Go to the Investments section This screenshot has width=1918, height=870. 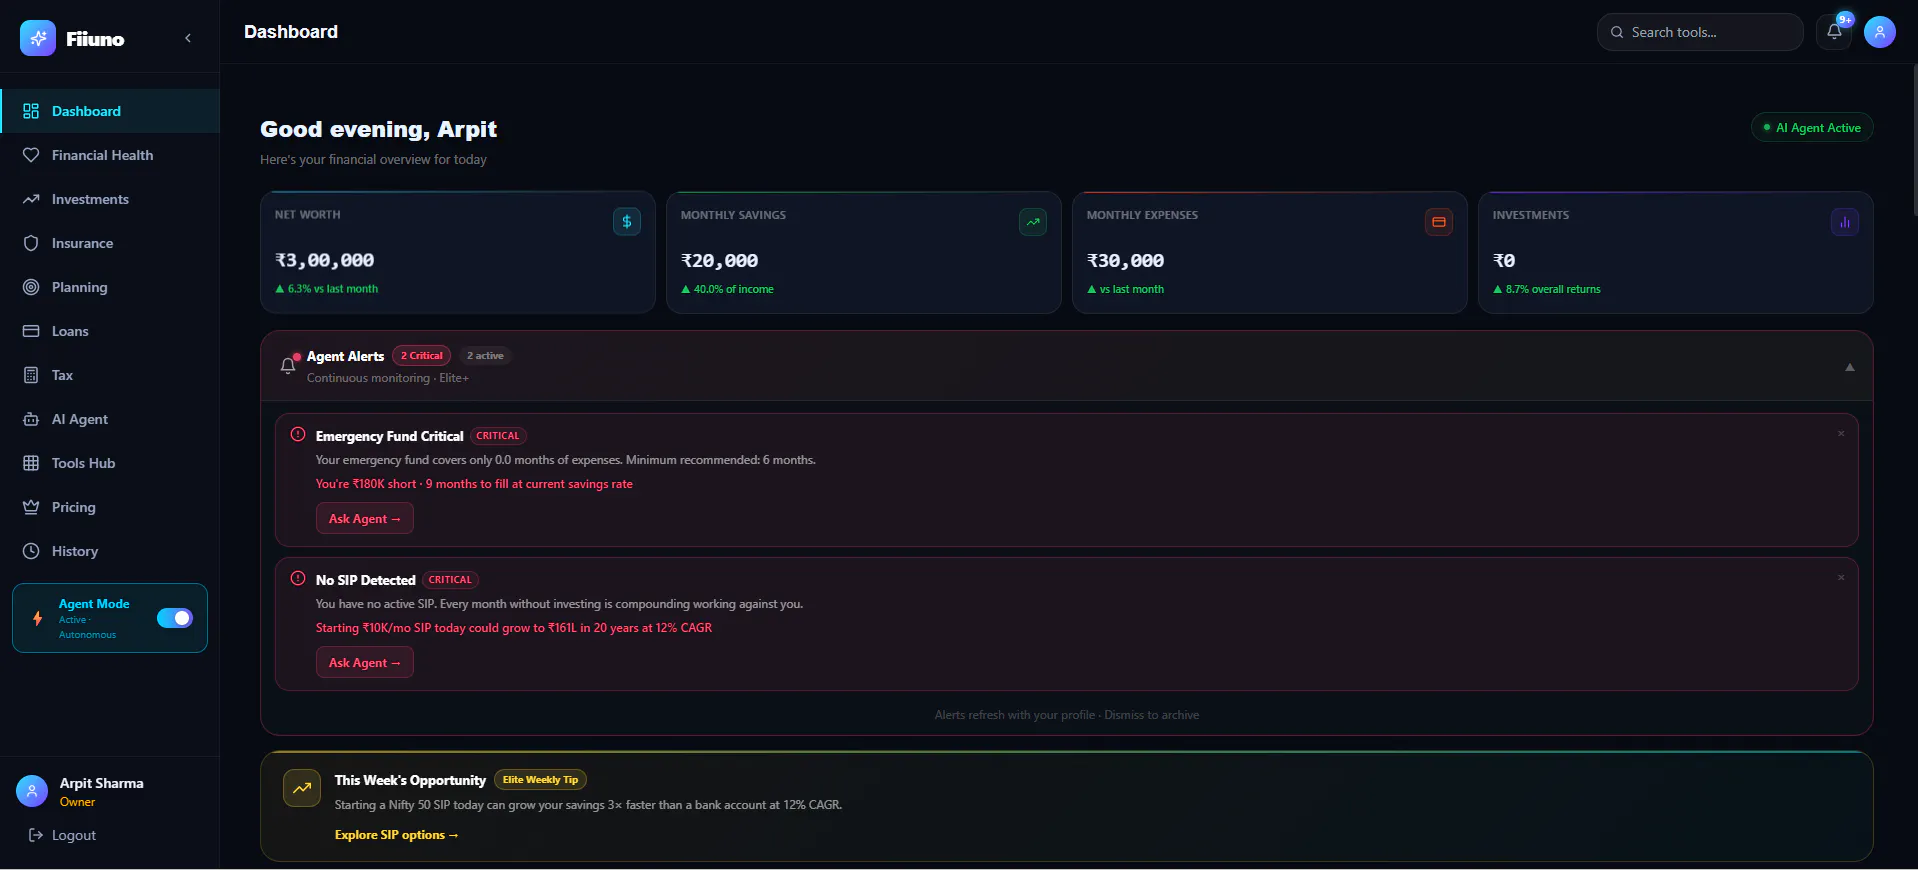click(x=110, y=199)
